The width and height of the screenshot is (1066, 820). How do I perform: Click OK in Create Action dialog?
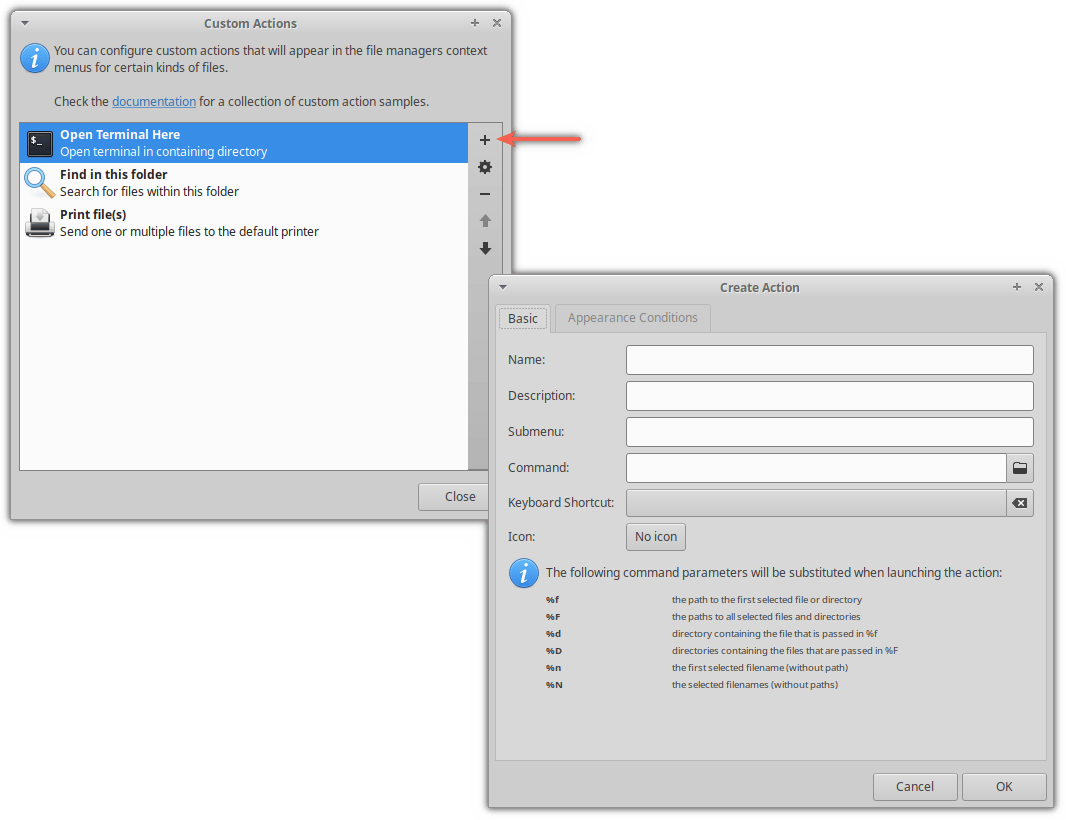[x=1004, y=786]
